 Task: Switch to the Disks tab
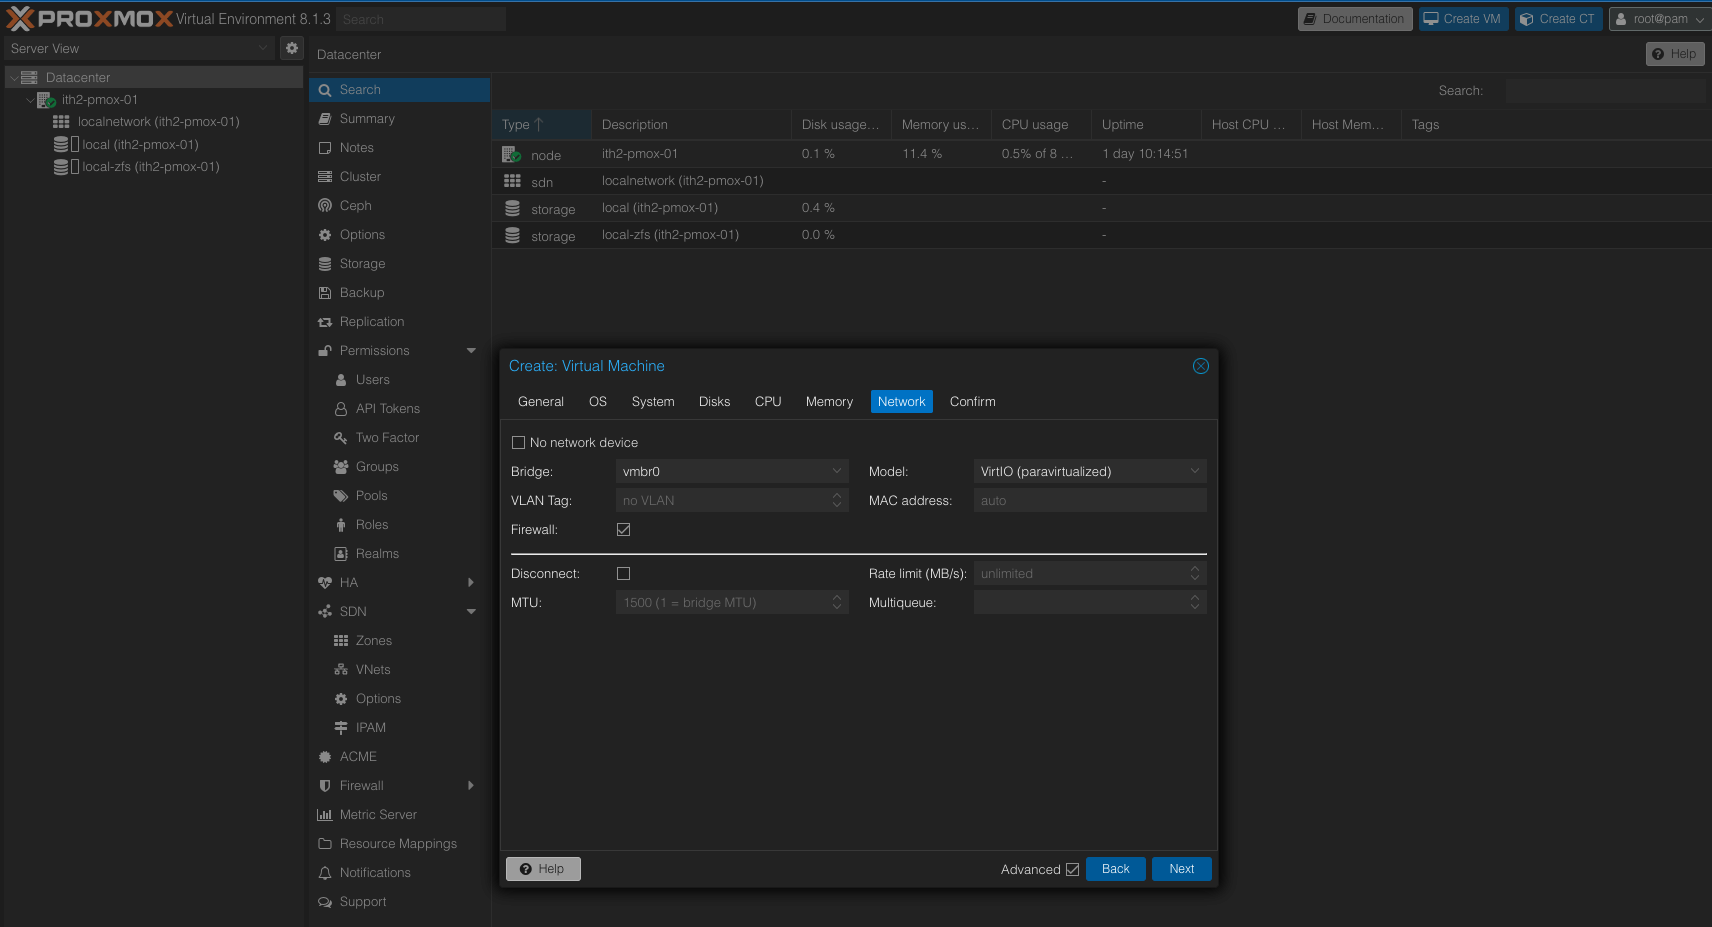click(714, 402)
